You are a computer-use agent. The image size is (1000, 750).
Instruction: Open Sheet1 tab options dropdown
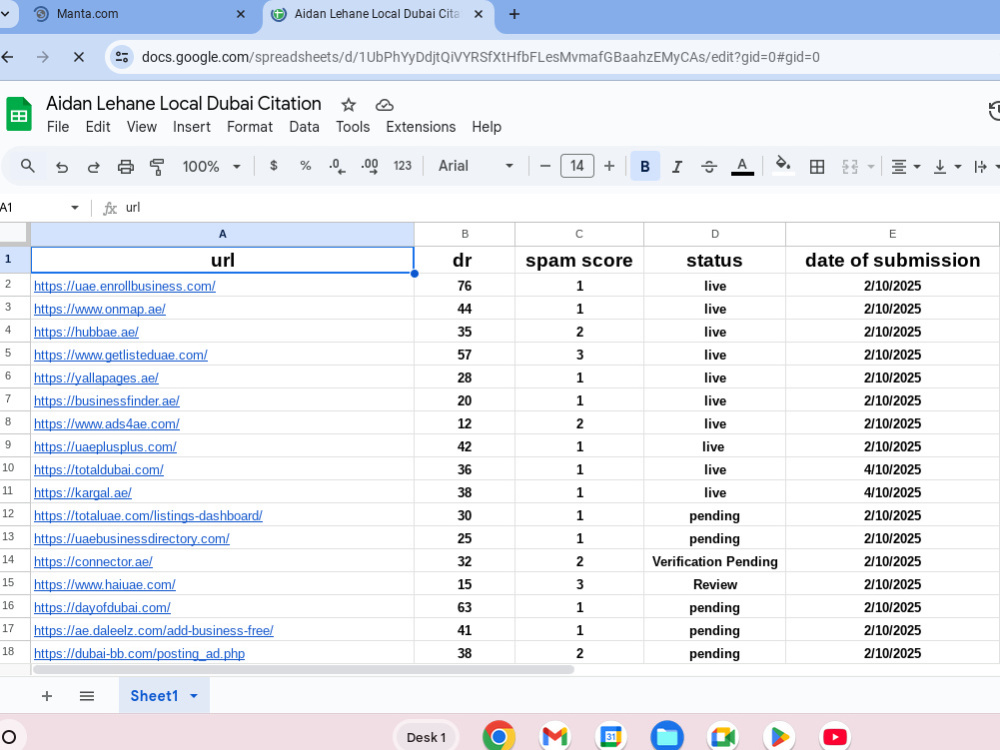click(x=194, y=696)
